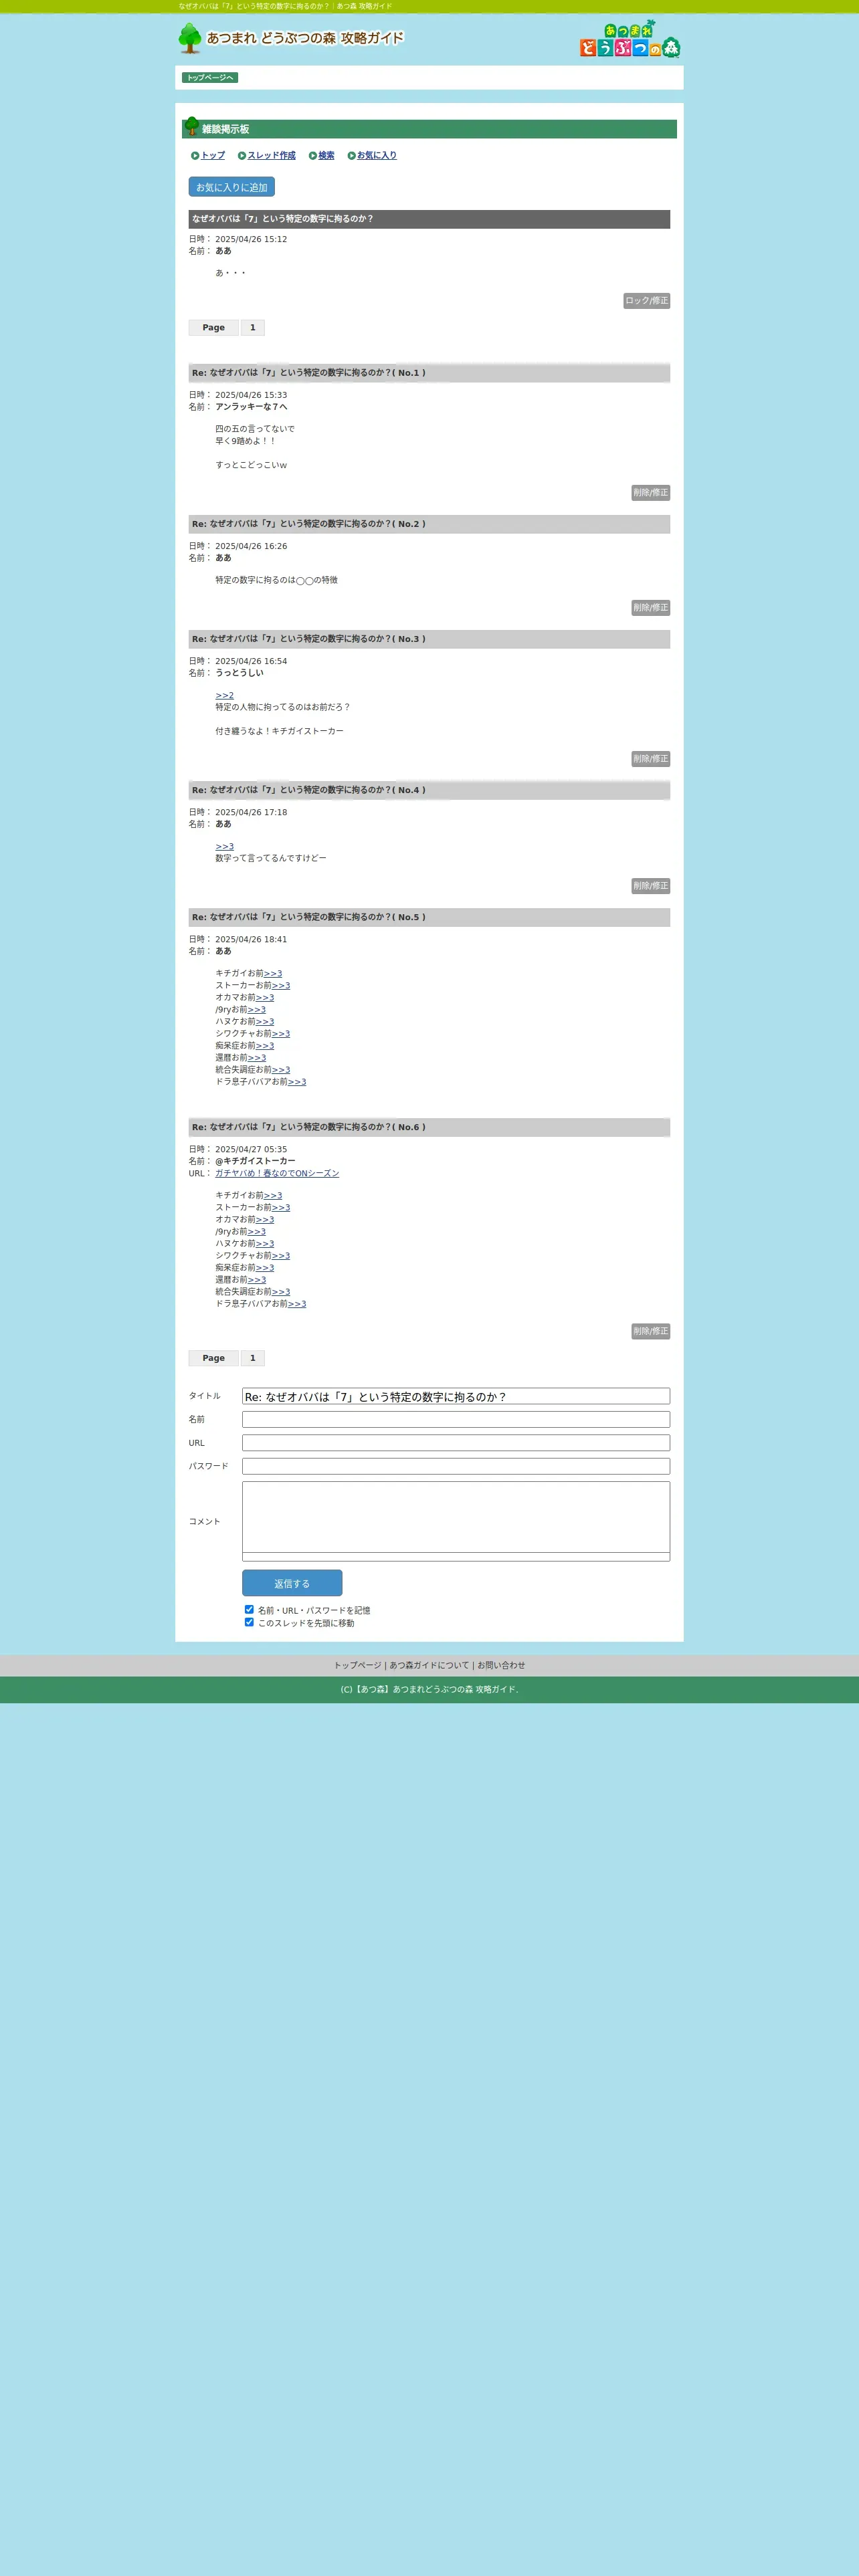Viewport: 859px width, 2576px height.
Task: Click the あつまれどうぶつの森 攻略ガイド tree logo
Action: [x=291, y=38]
